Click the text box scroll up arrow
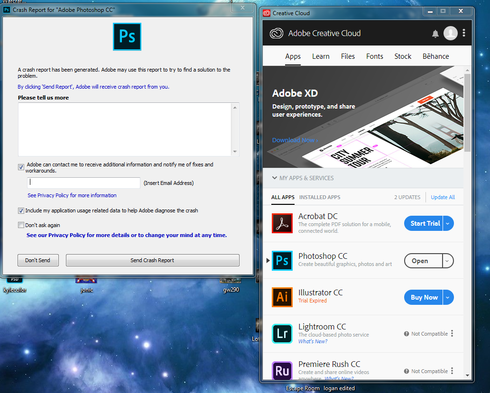 point(235,108)
